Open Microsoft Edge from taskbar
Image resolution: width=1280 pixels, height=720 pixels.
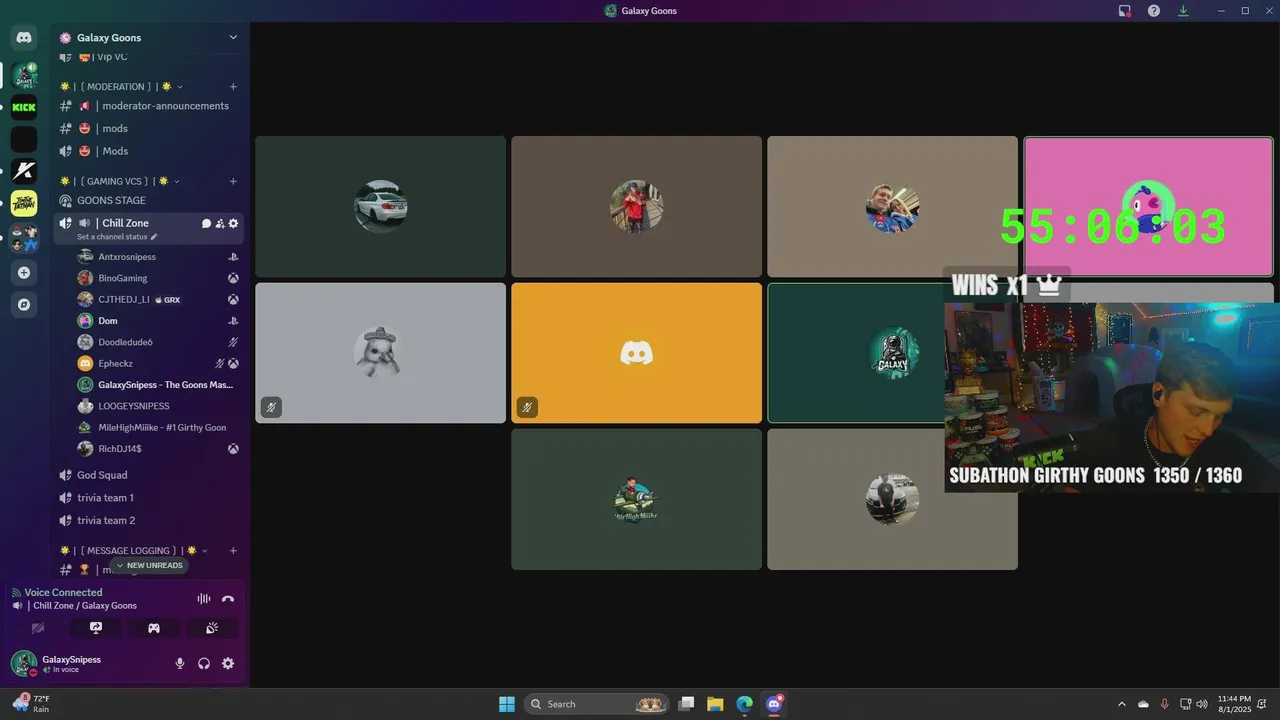(x=744, y=704)
